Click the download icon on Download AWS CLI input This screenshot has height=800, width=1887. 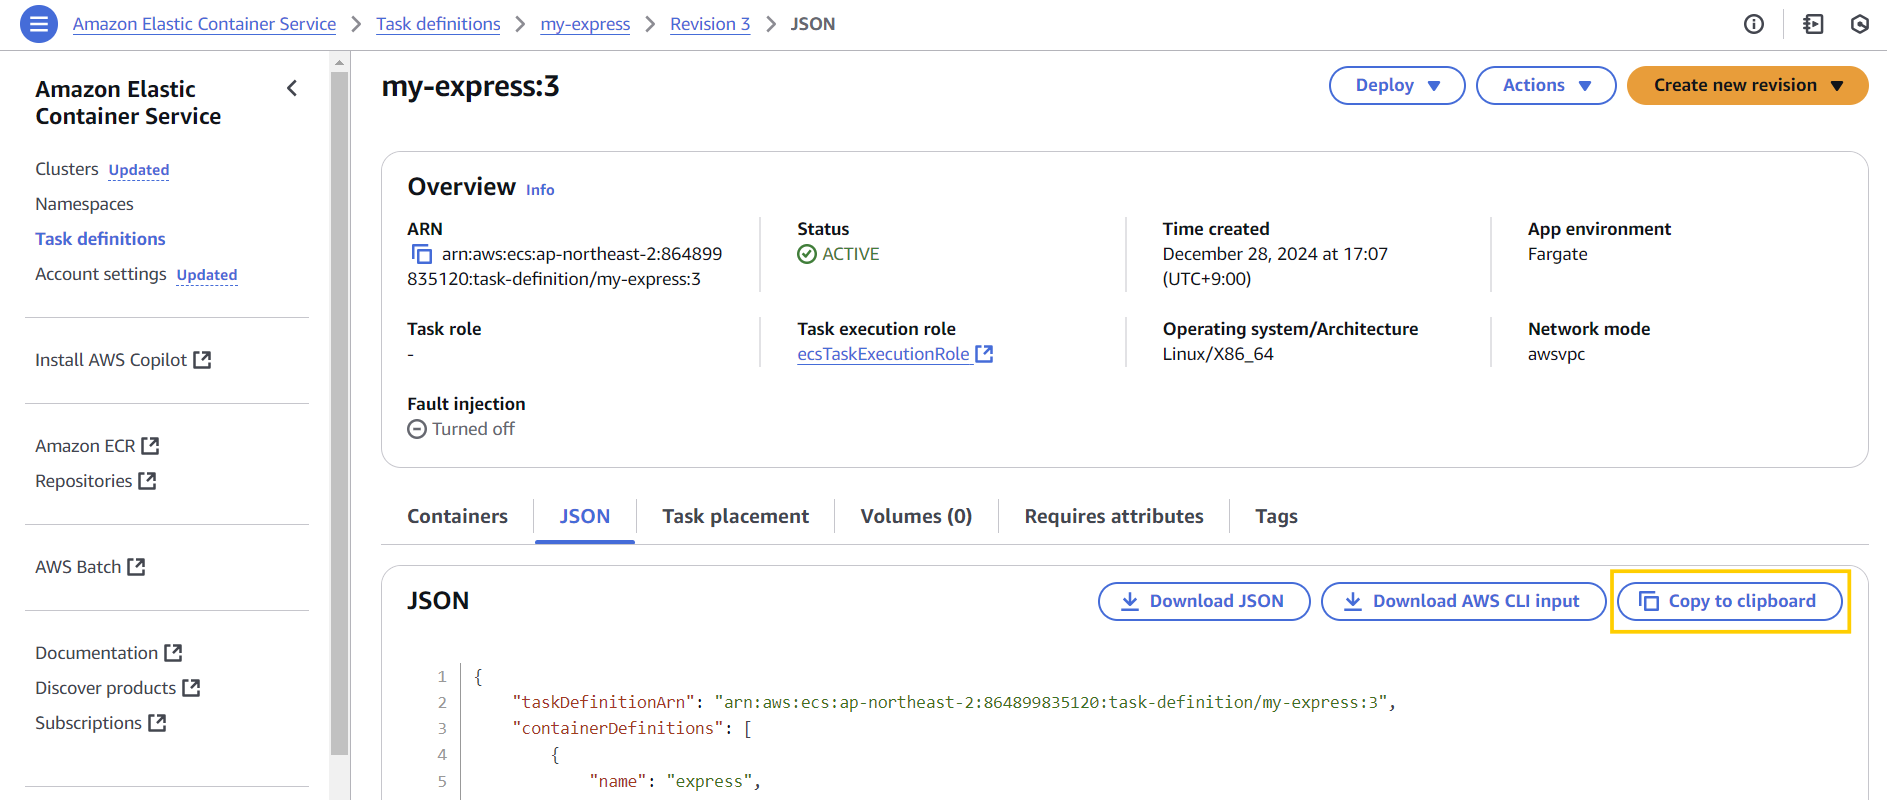click(1353, 601)
